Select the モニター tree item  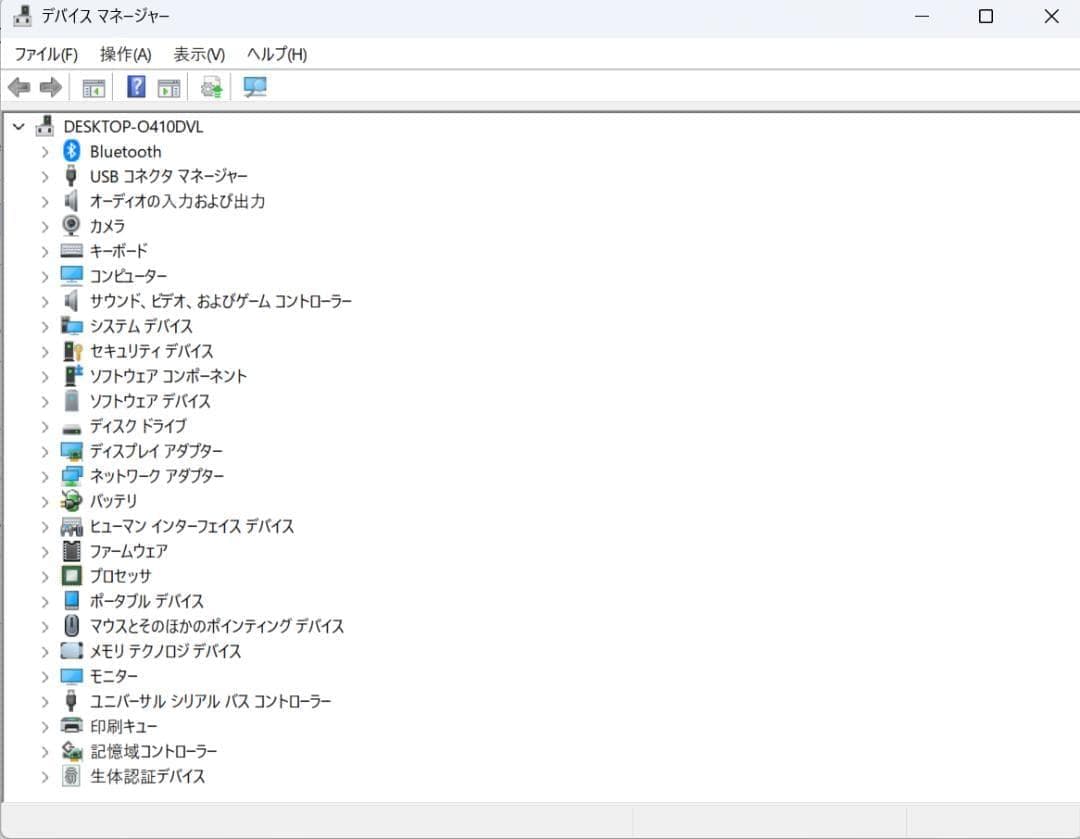point(113,676)
